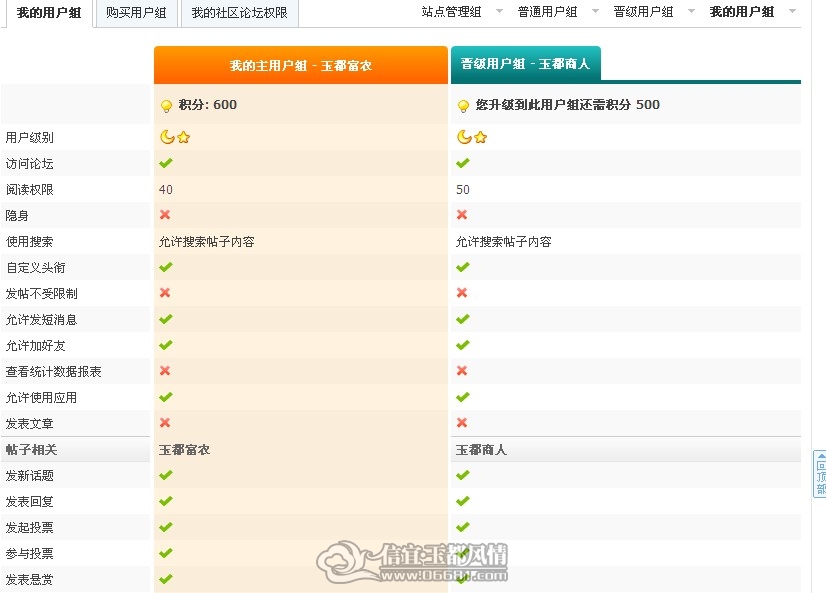Click the 阅读权限 value 50

463,190
